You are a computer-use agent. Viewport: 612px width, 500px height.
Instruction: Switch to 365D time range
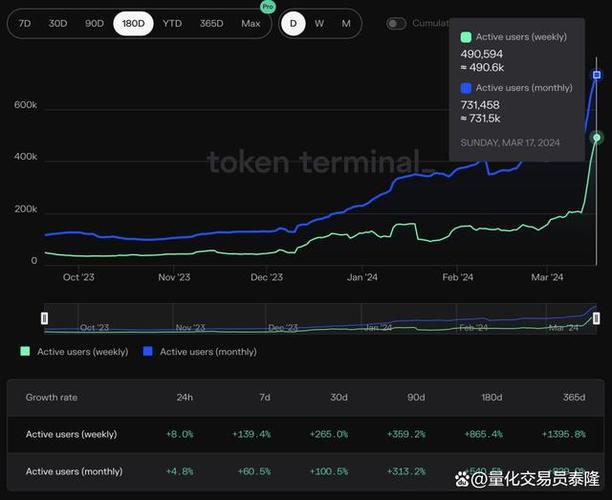[x=212, y=23]
